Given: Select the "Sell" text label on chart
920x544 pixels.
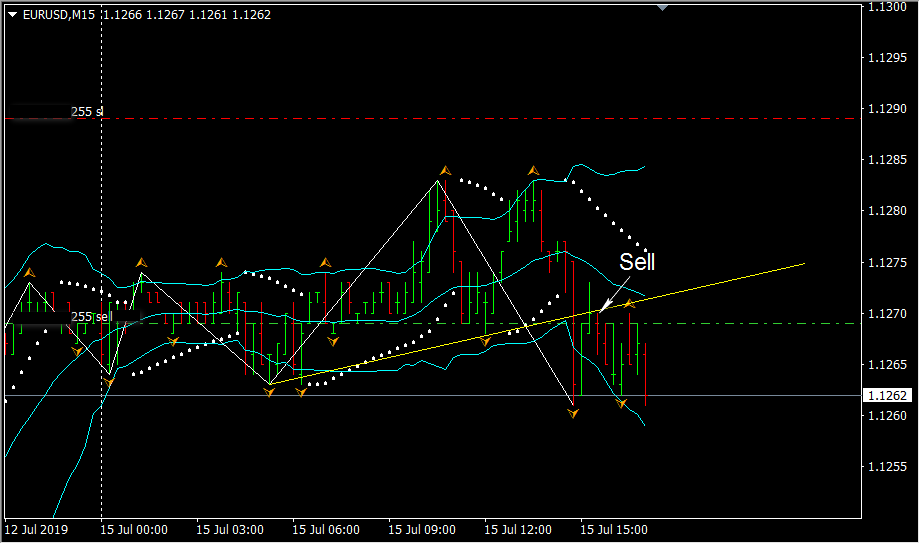Looking at the screenshot, I should tap(637, 262).
